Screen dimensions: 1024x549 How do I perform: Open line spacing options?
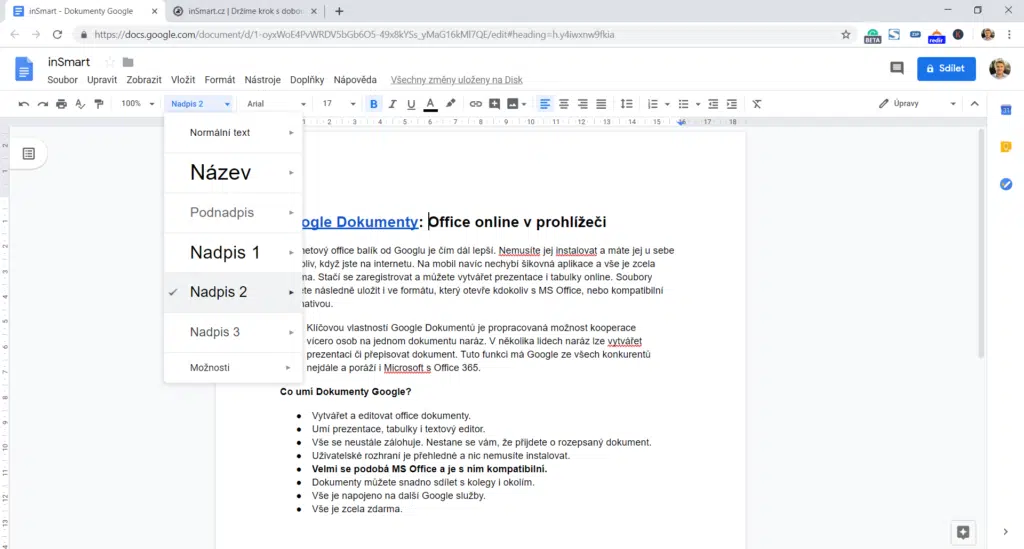(626, 104)
